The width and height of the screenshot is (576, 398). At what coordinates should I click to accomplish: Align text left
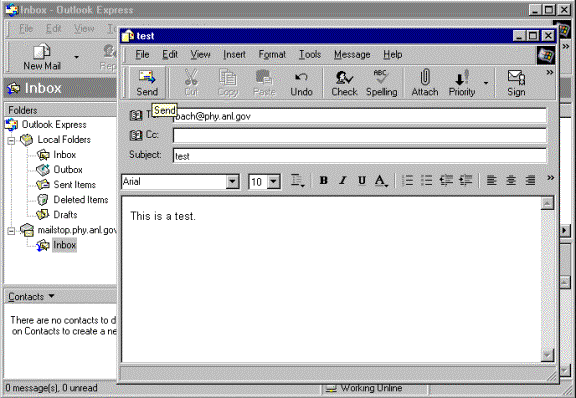(492, 180)
